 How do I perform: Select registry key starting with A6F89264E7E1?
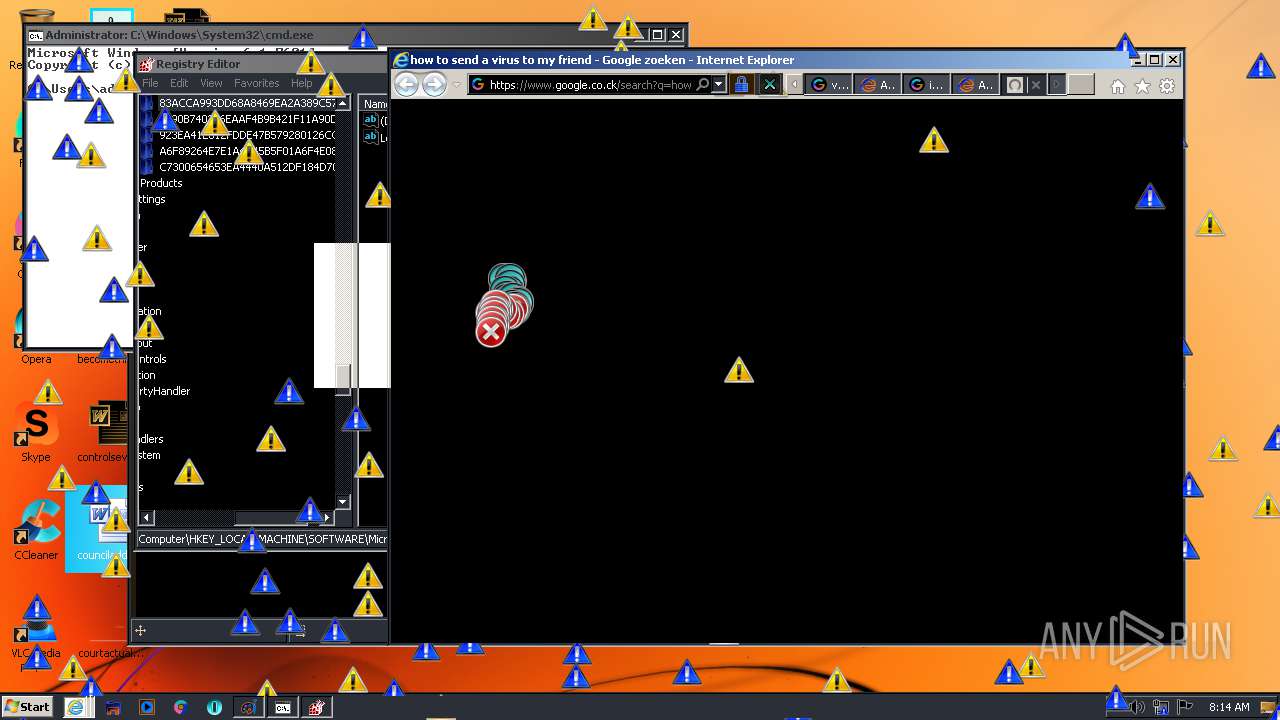pyautogui.click(x=247, y=151)
